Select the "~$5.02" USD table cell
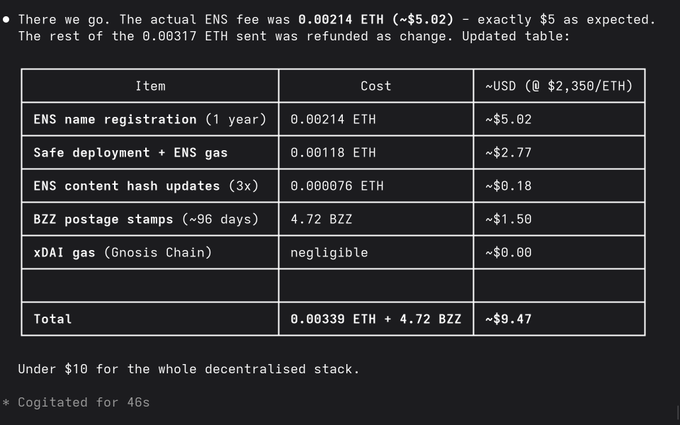Viewport: 680px width, 425px height. [505, 119]
